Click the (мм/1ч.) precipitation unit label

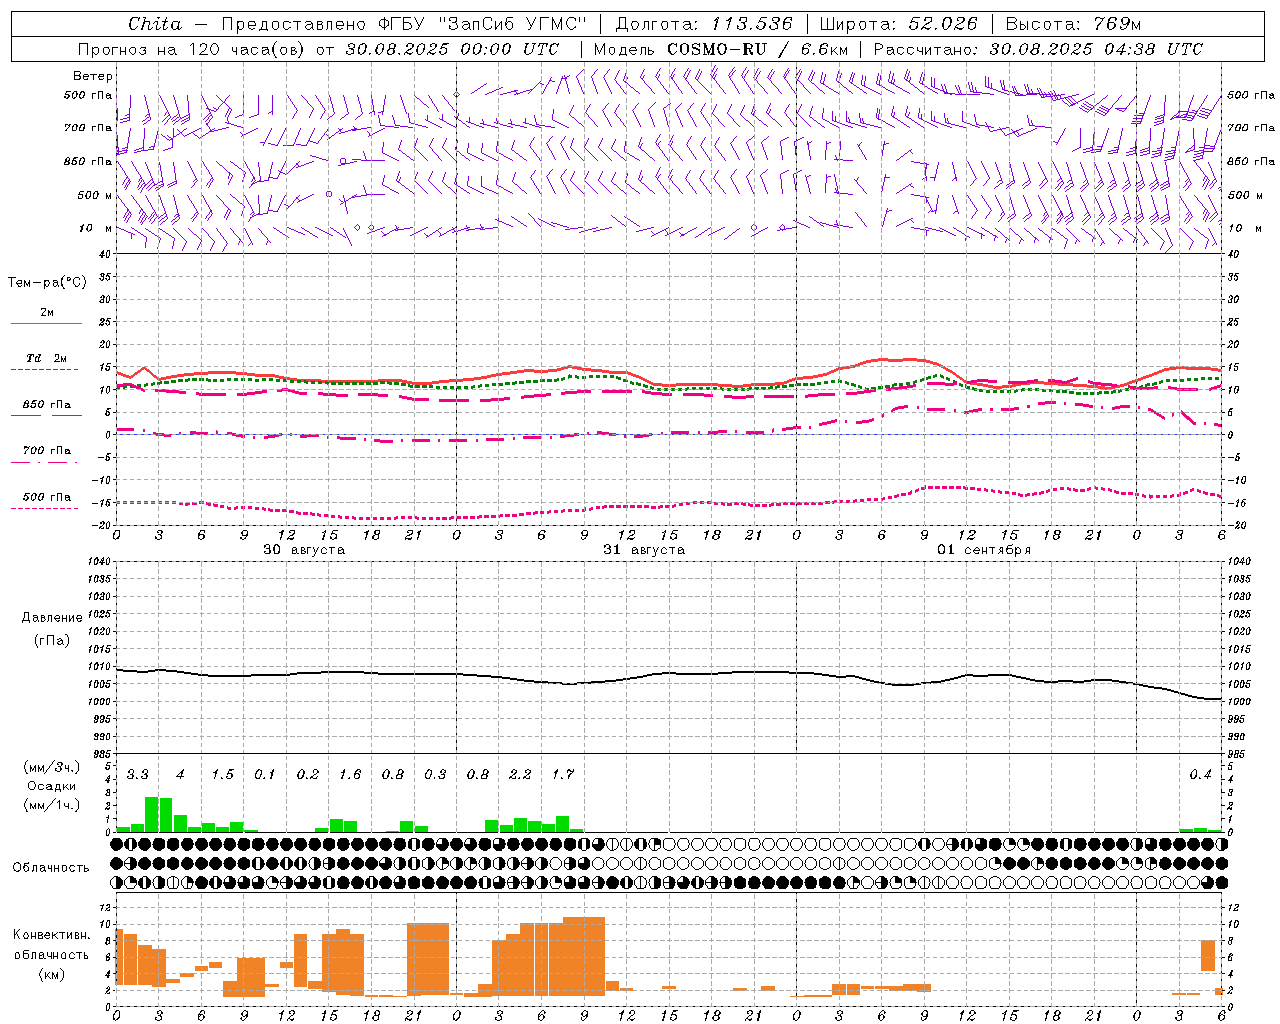[52, 804]
